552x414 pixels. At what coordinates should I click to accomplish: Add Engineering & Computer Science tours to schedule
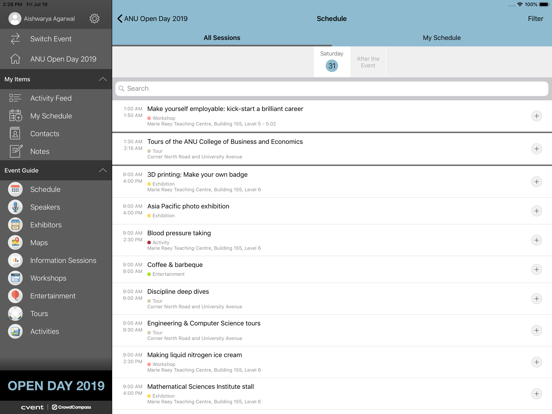point(536,330)
